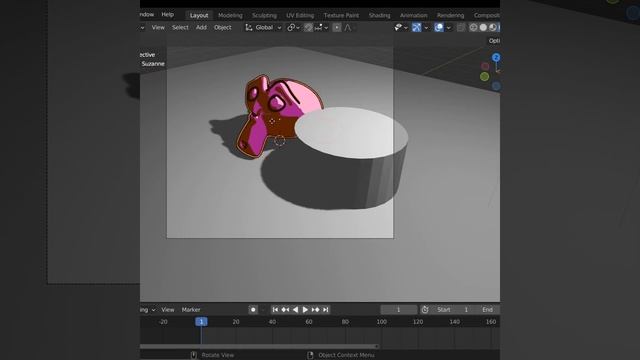Play the animation forward
This screenshot has width=640, height=360.
click(x=305, y=310)
